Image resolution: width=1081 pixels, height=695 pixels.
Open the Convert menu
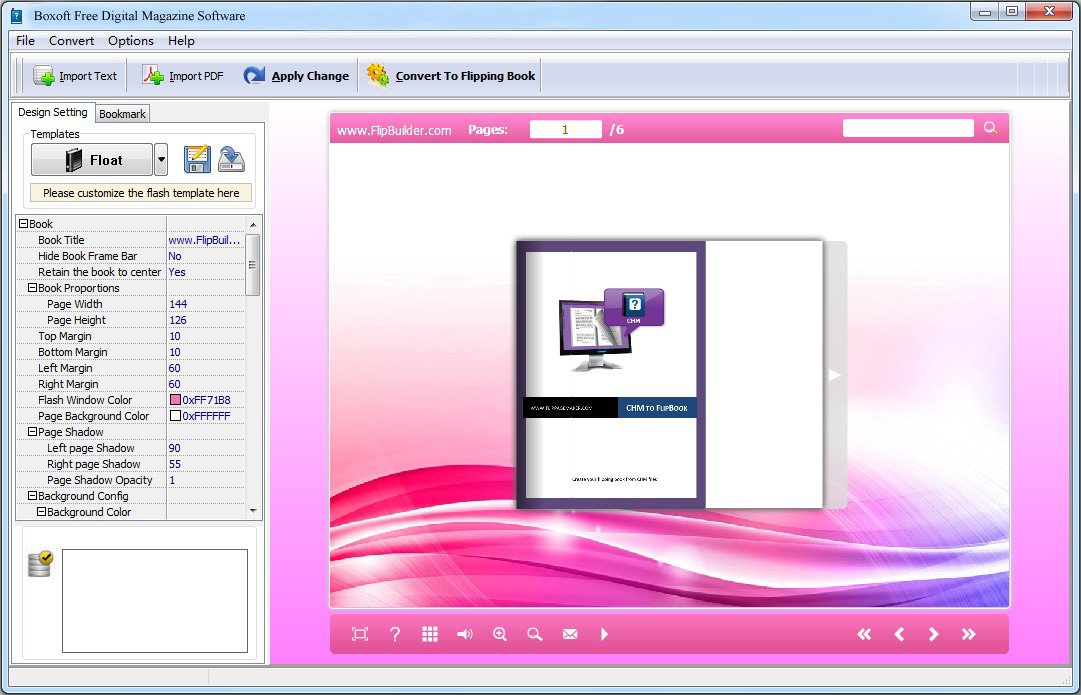click(71, 41)
